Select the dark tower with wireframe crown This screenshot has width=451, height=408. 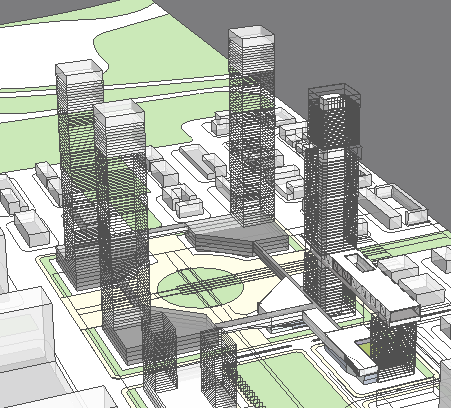tap(331, 200)
